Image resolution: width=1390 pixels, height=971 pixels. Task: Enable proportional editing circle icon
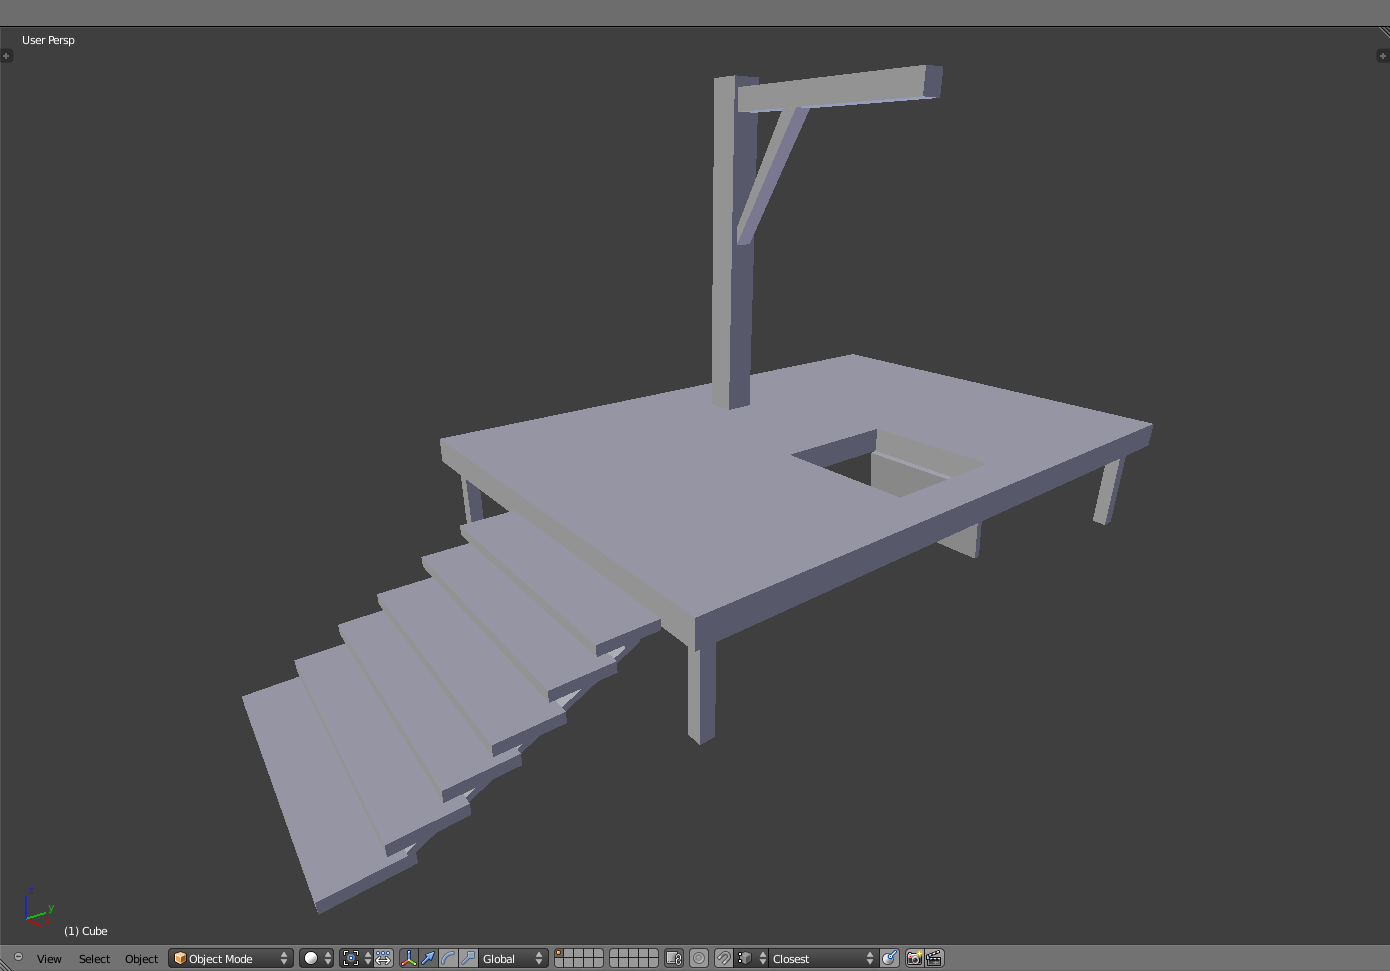click(x=699, y=958)
